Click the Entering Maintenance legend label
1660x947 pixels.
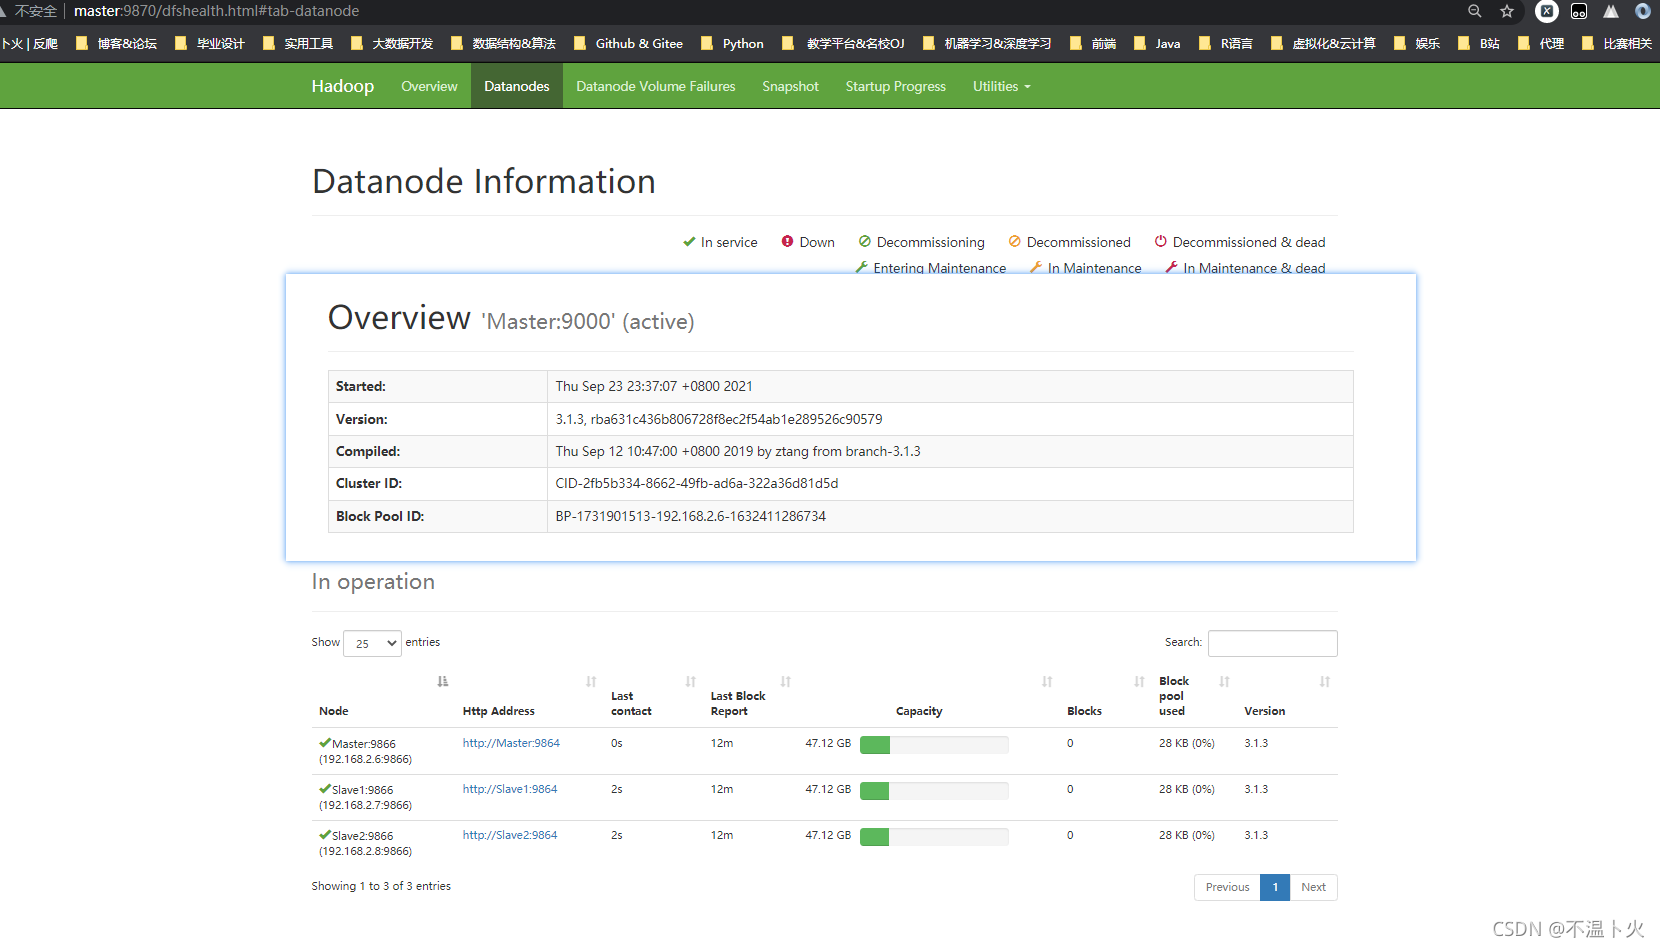pyautogui.click(x=940, y=268)
